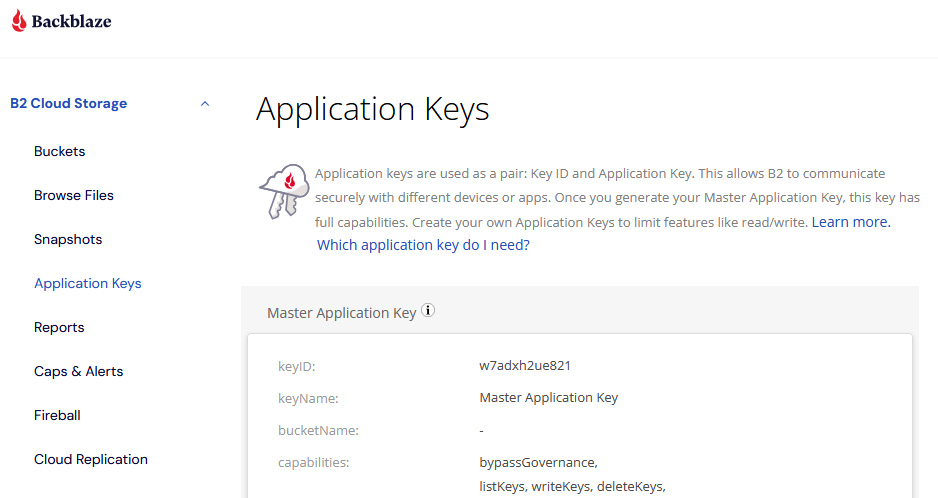Select Snapshots from the sidebar
The height and width of the screenshot is (498, 938).
(68, 240)
